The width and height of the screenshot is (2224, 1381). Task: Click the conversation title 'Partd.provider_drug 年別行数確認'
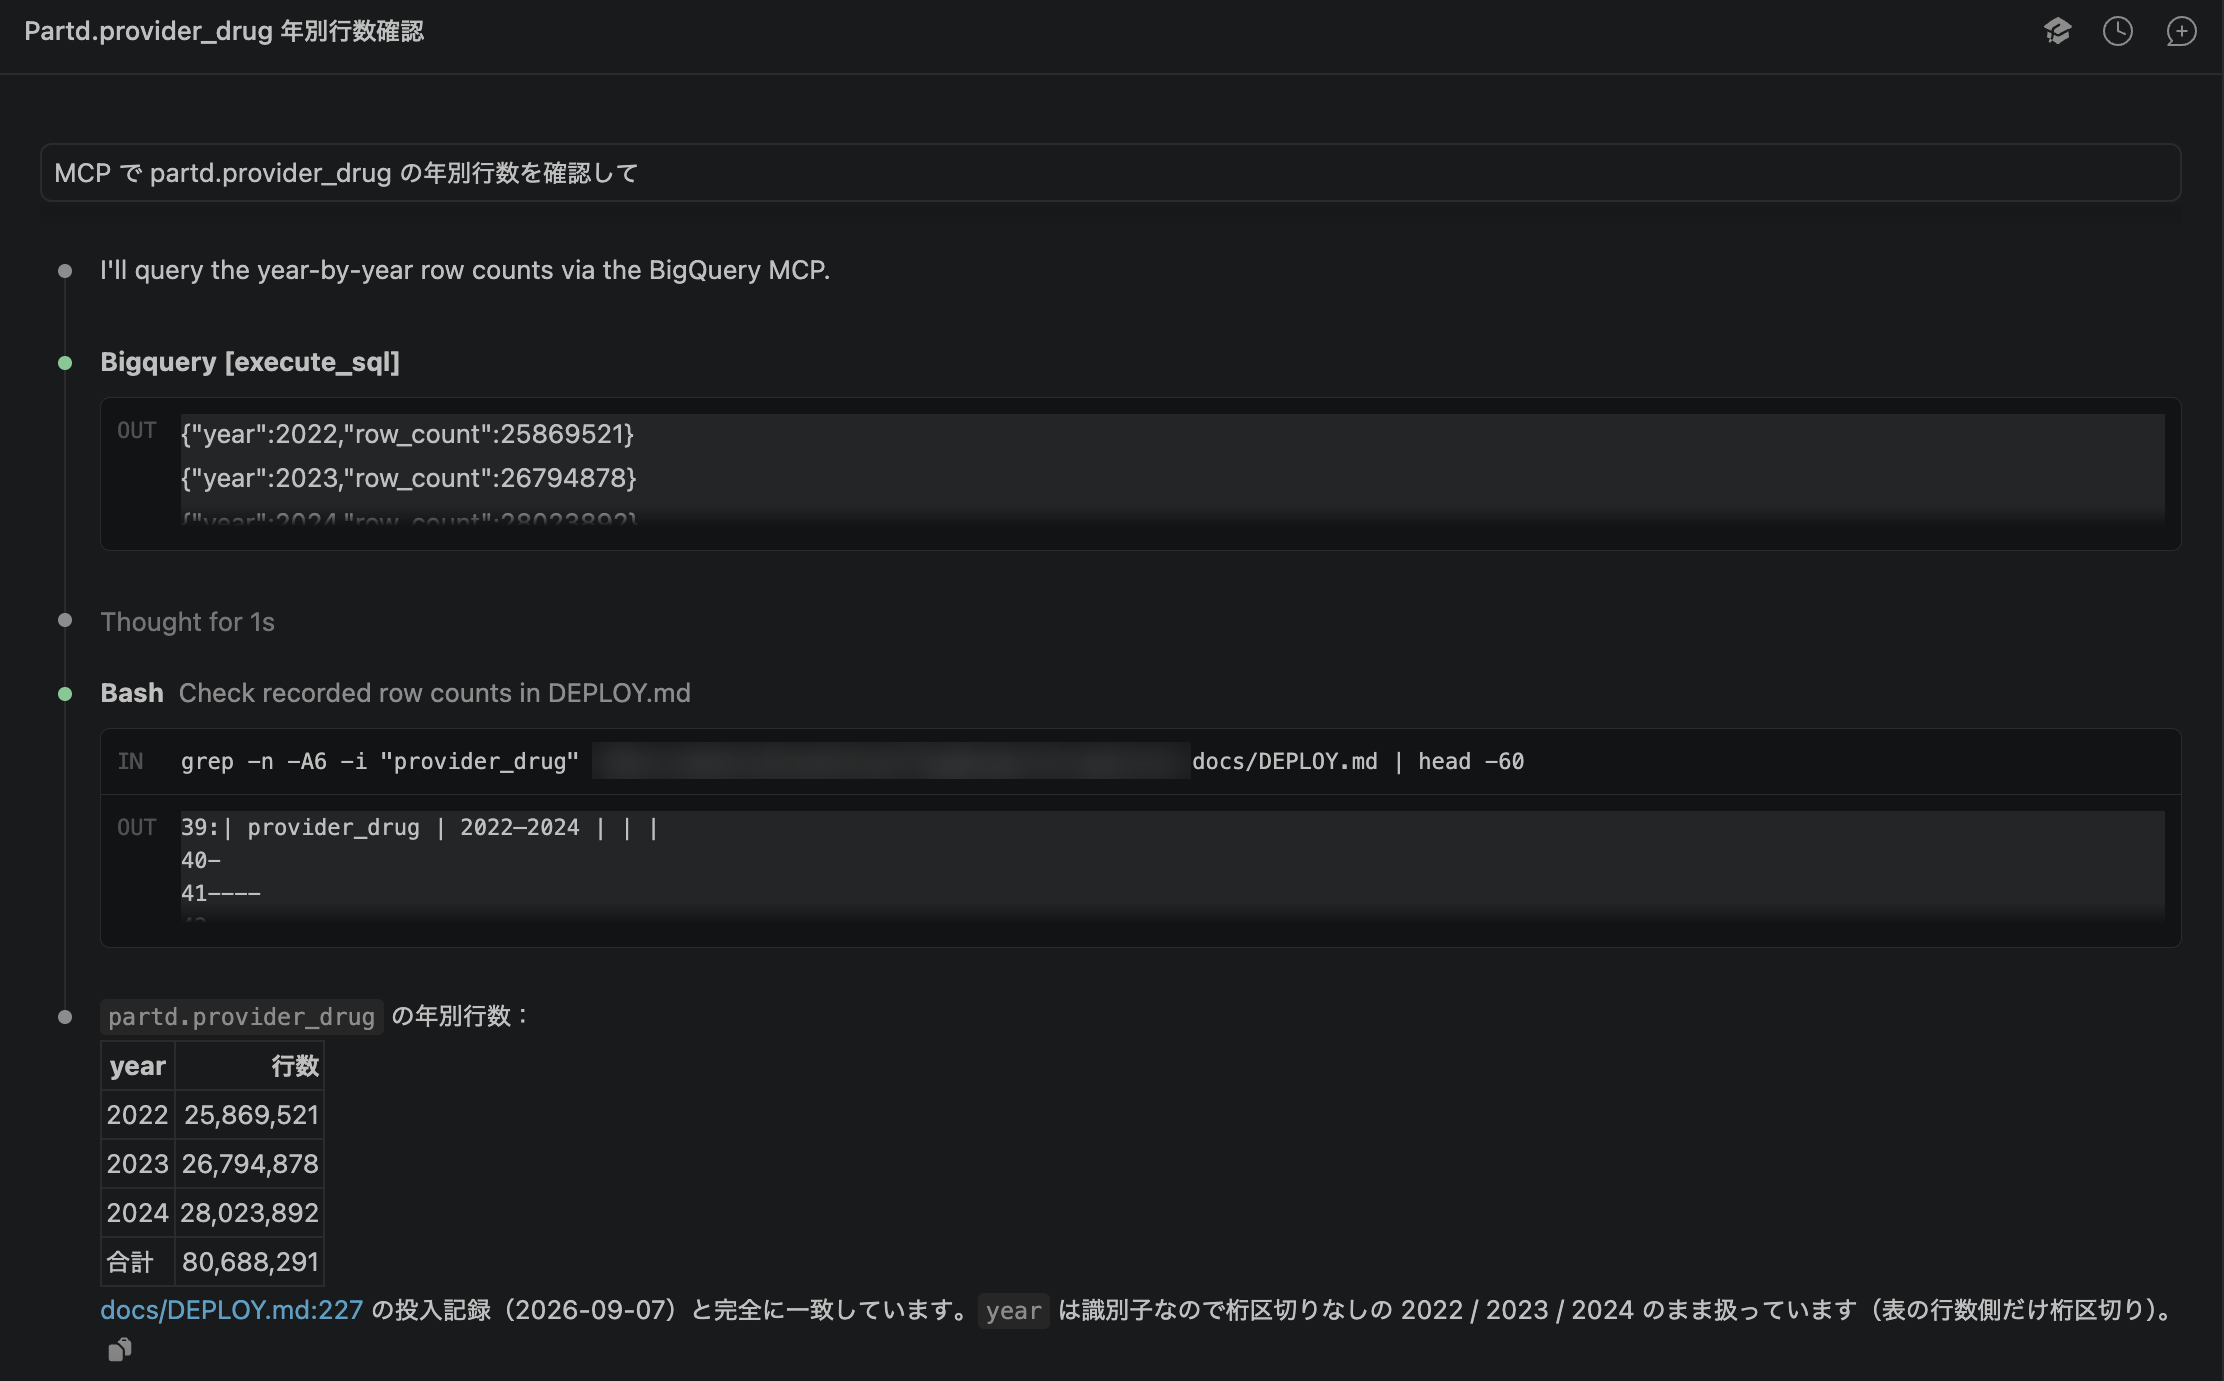point(224,31)
